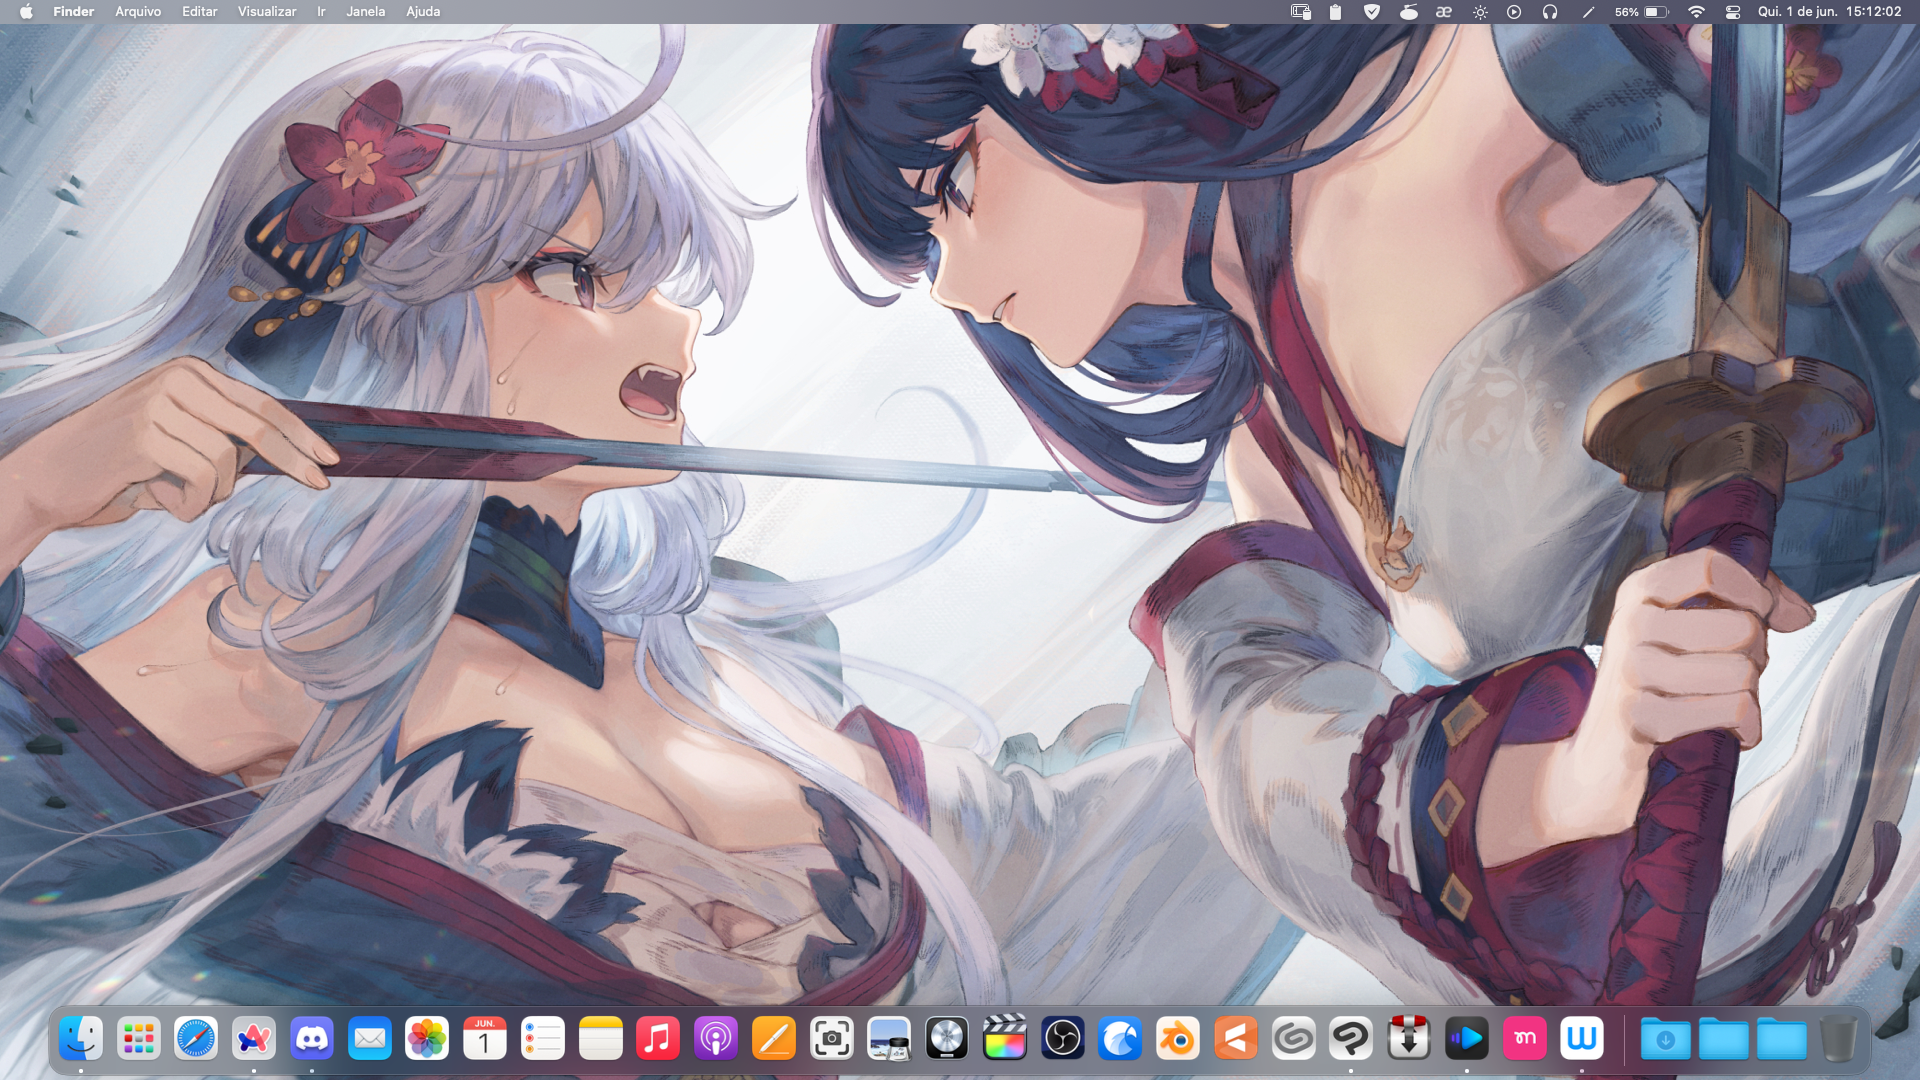The height and width of the screenshot is (1080, 1920).
Task: Open Control Center in menu bar
Action: [x=1733, y=12]
